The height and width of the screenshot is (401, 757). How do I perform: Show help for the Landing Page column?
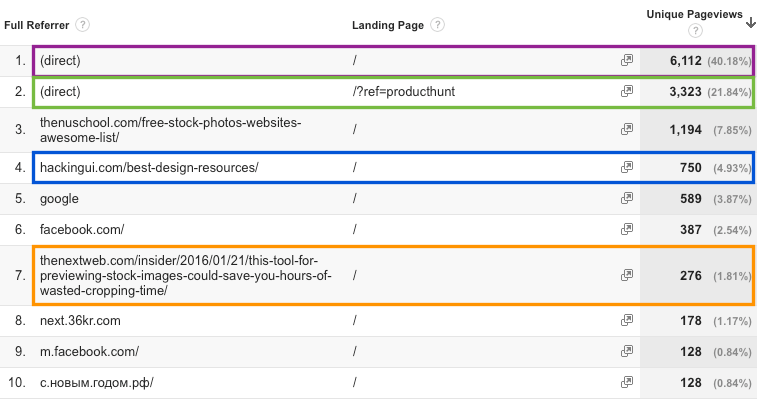click(x=437, y=25)
